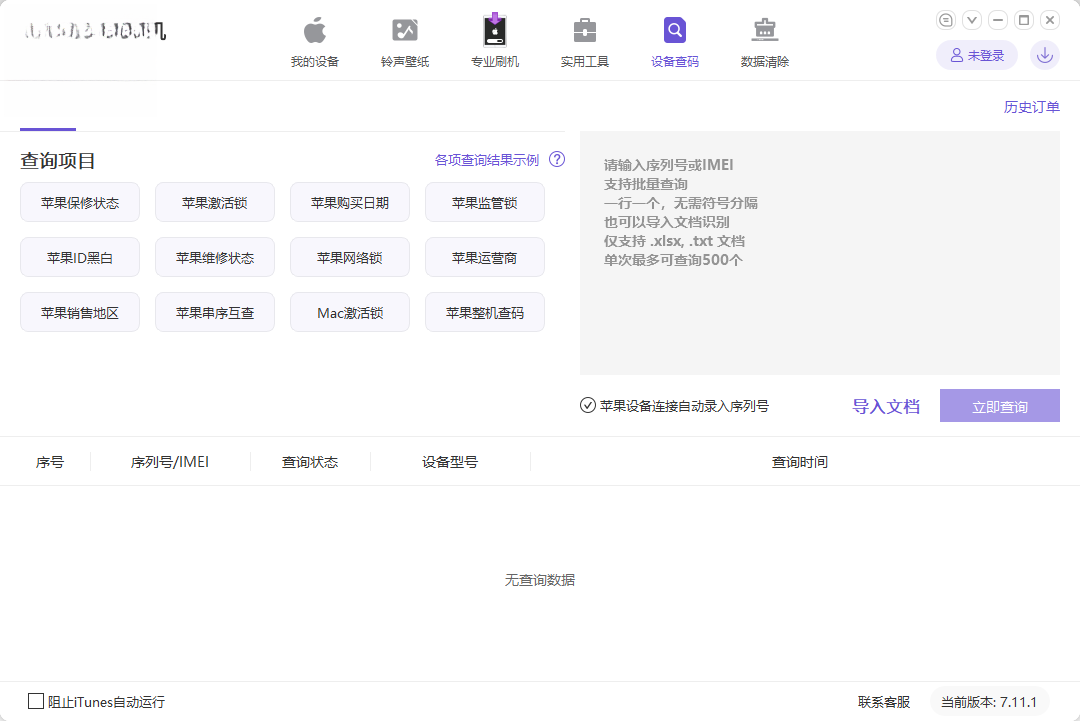The width and height of the screenshot is (1080, 721).
Task: Open 历史订单 link
Action: point(1031,107)
